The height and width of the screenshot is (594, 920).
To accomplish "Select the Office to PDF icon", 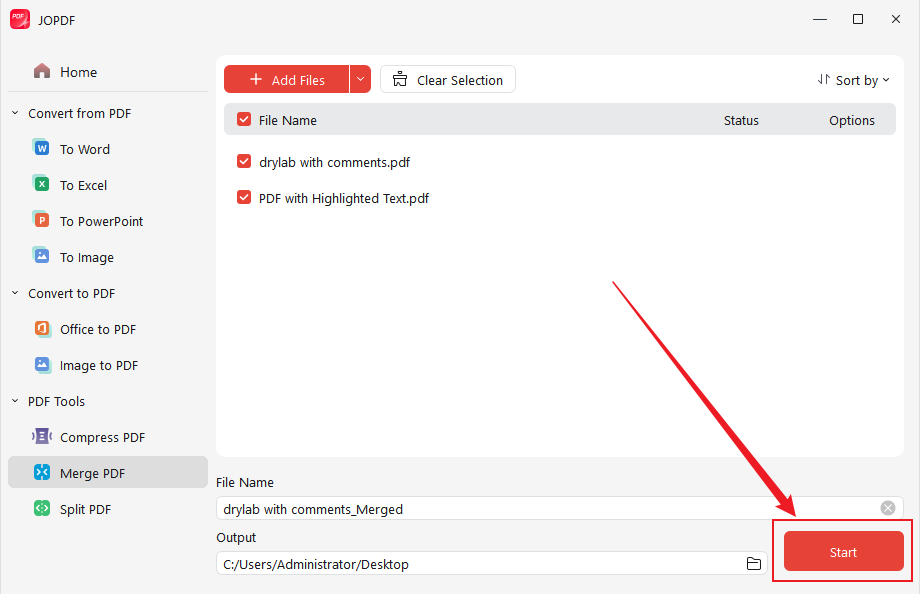I will tap(41, 328).
